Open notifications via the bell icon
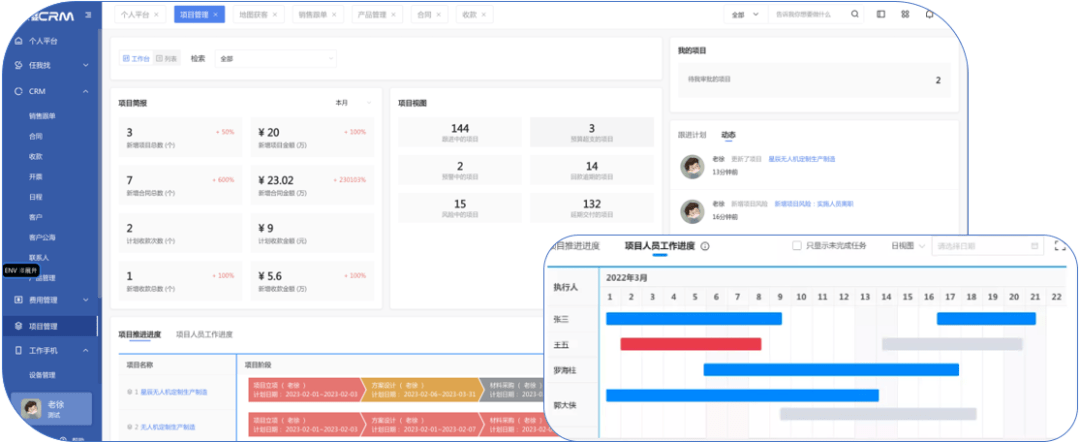1080x442 pixels. (x=929, y=15)
